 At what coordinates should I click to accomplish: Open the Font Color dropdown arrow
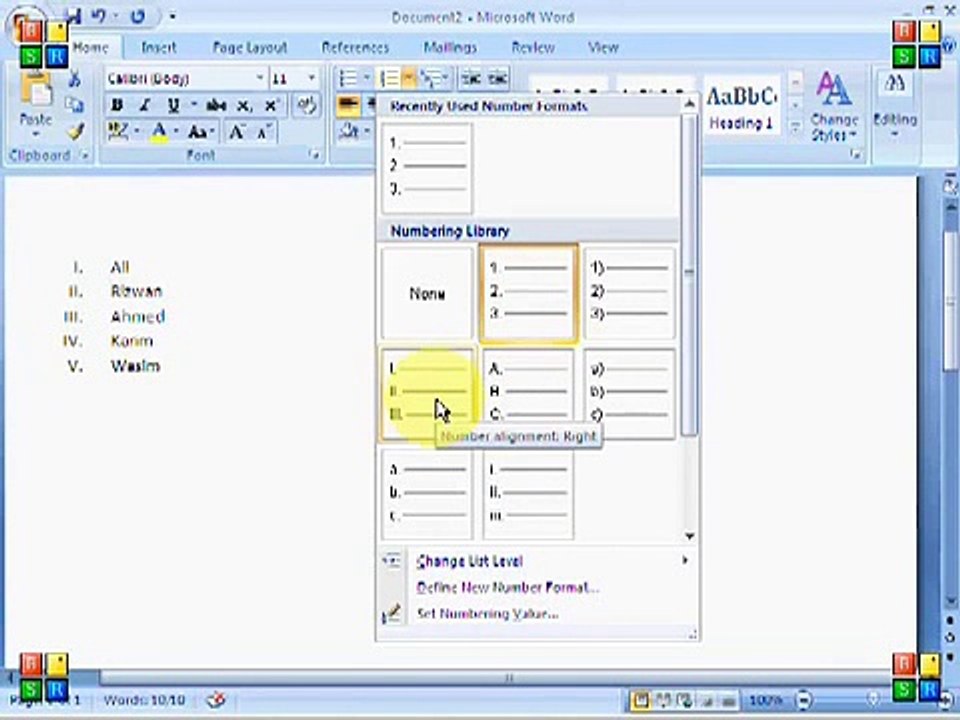click(176, 132)
